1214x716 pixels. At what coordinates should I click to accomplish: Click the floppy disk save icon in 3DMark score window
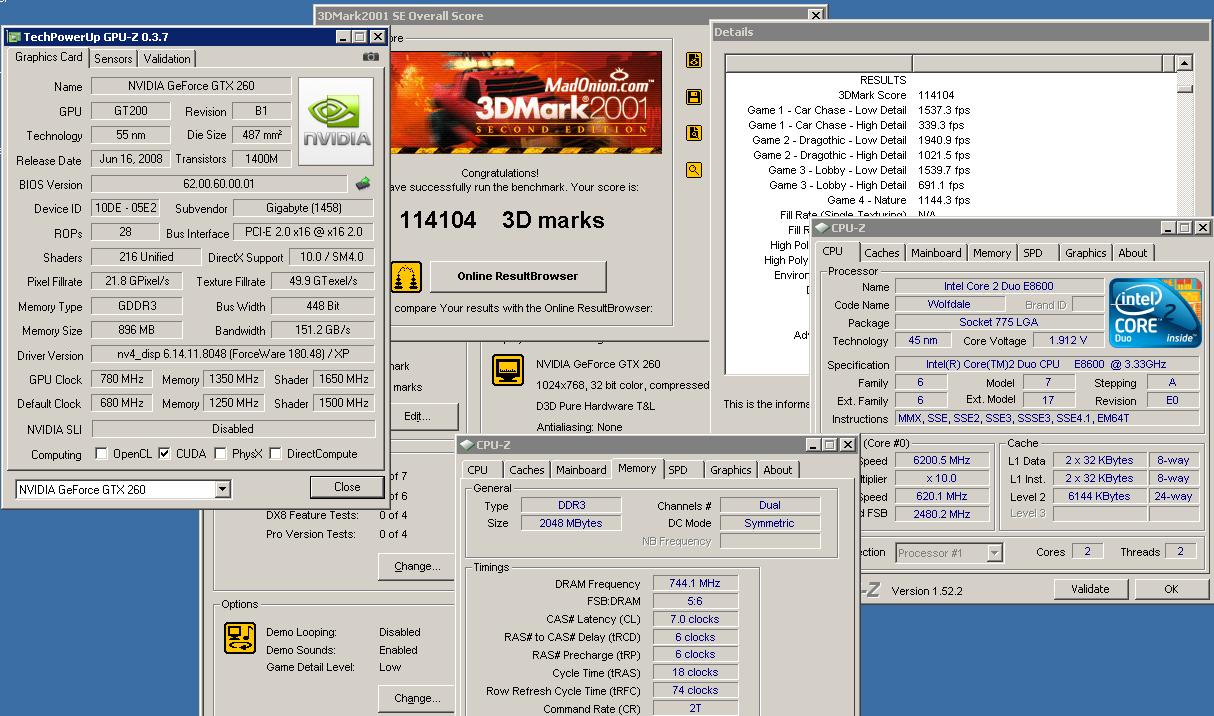[694, 97]
